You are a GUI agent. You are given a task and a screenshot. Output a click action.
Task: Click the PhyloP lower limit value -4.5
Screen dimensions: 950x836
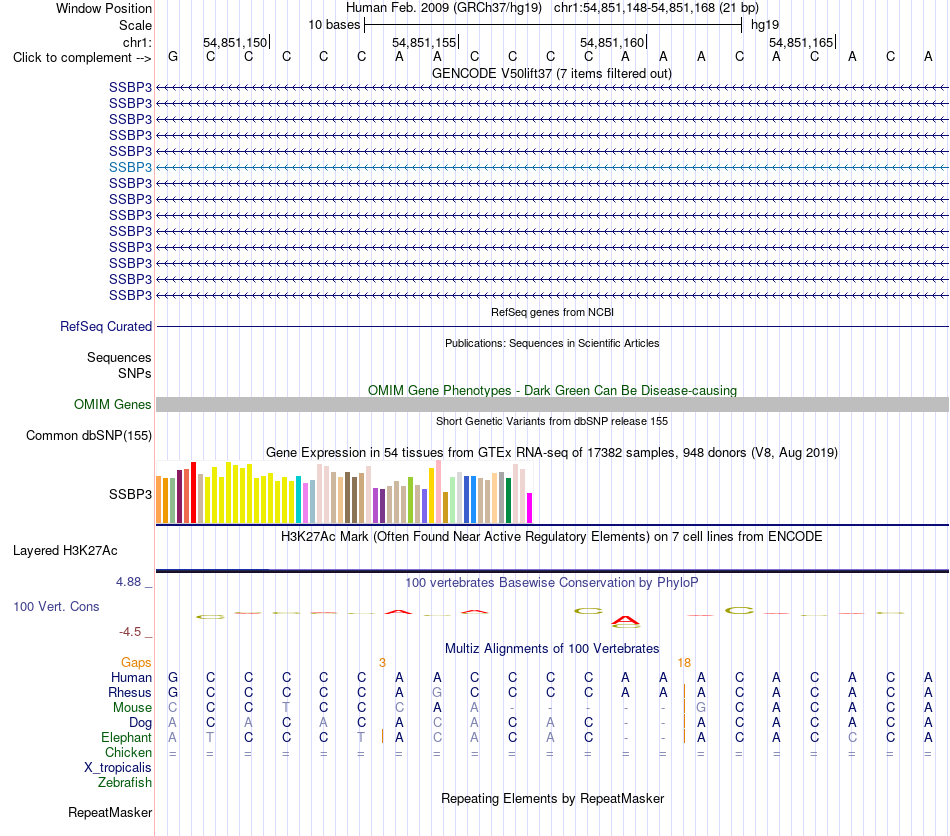pyautogui.click(x=130, y=632)
